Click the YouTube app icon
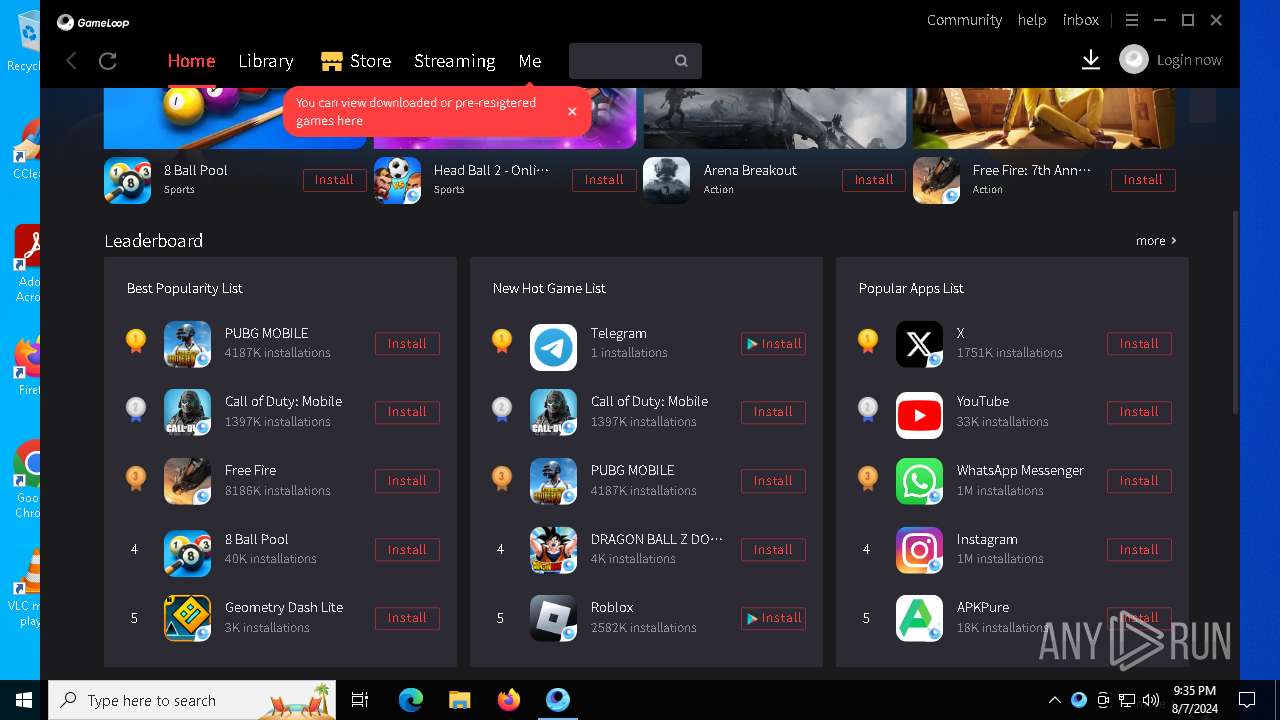 pos(919,413)
